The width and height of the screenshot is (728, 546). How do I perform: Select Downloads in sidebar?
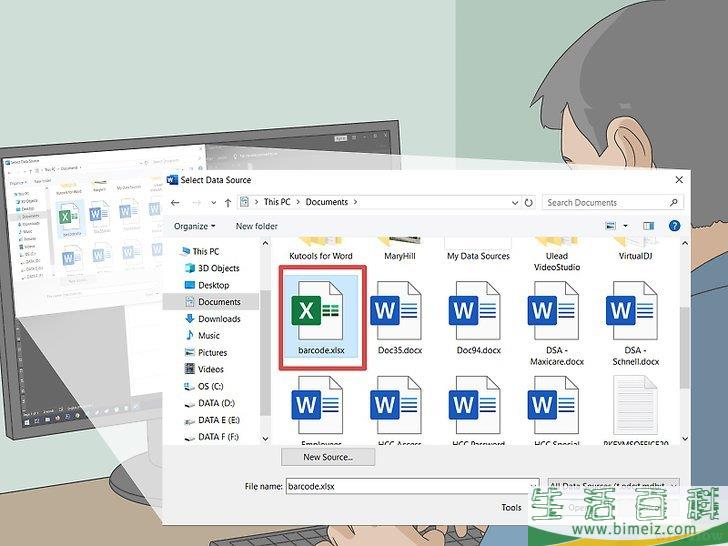point(213,318)
